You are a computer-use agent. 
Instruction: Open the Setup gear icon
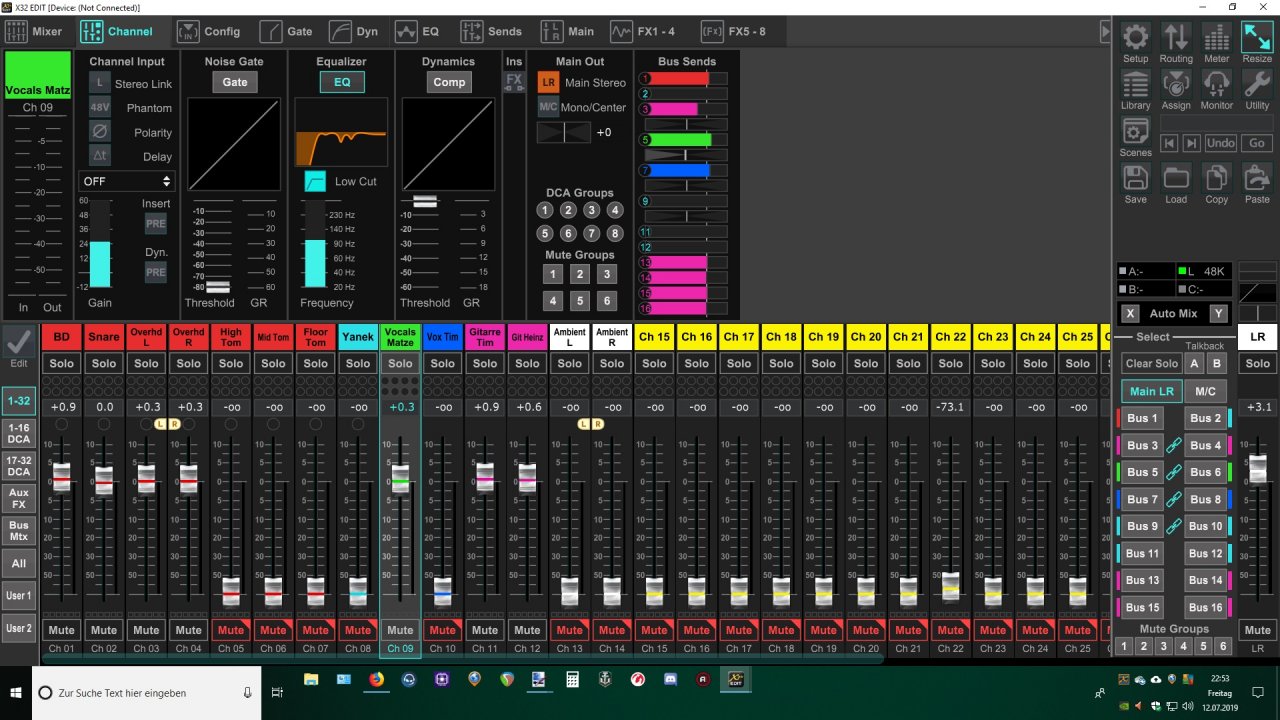[x=1135, y=38]
